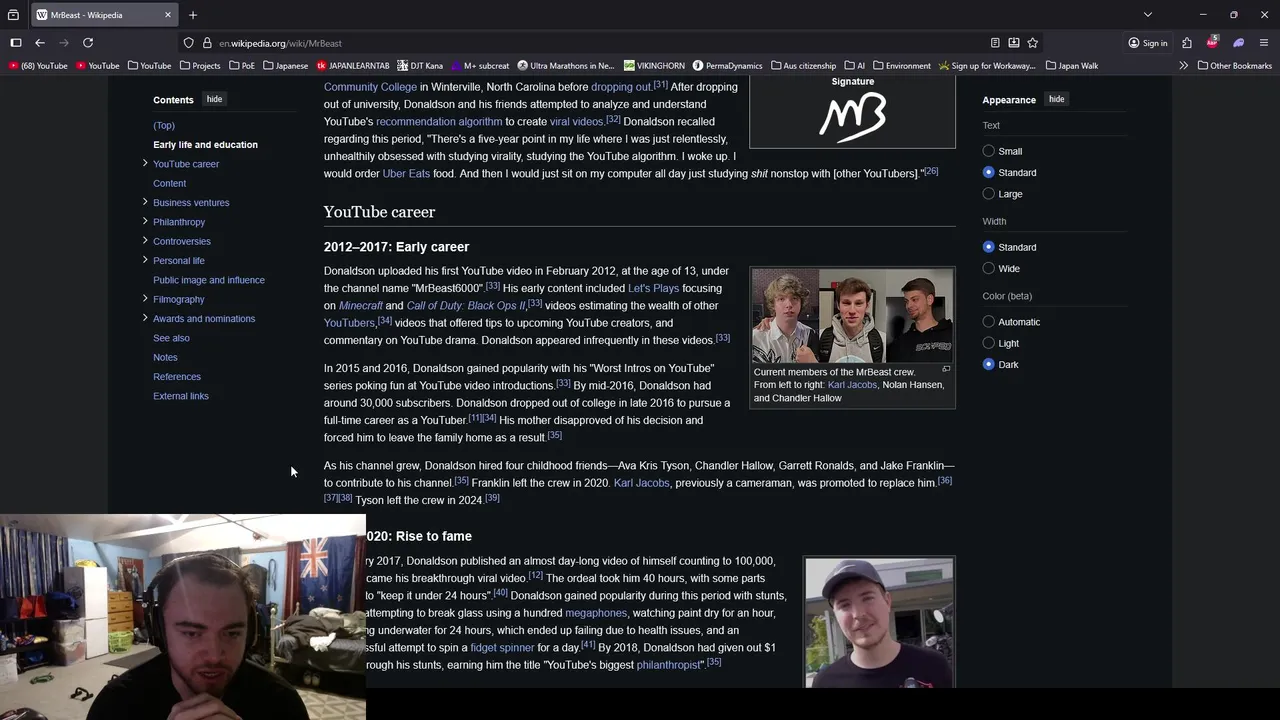Open the JAPANLEARNTAB bookmark
1280x720 pixels.
pos(353,66)
